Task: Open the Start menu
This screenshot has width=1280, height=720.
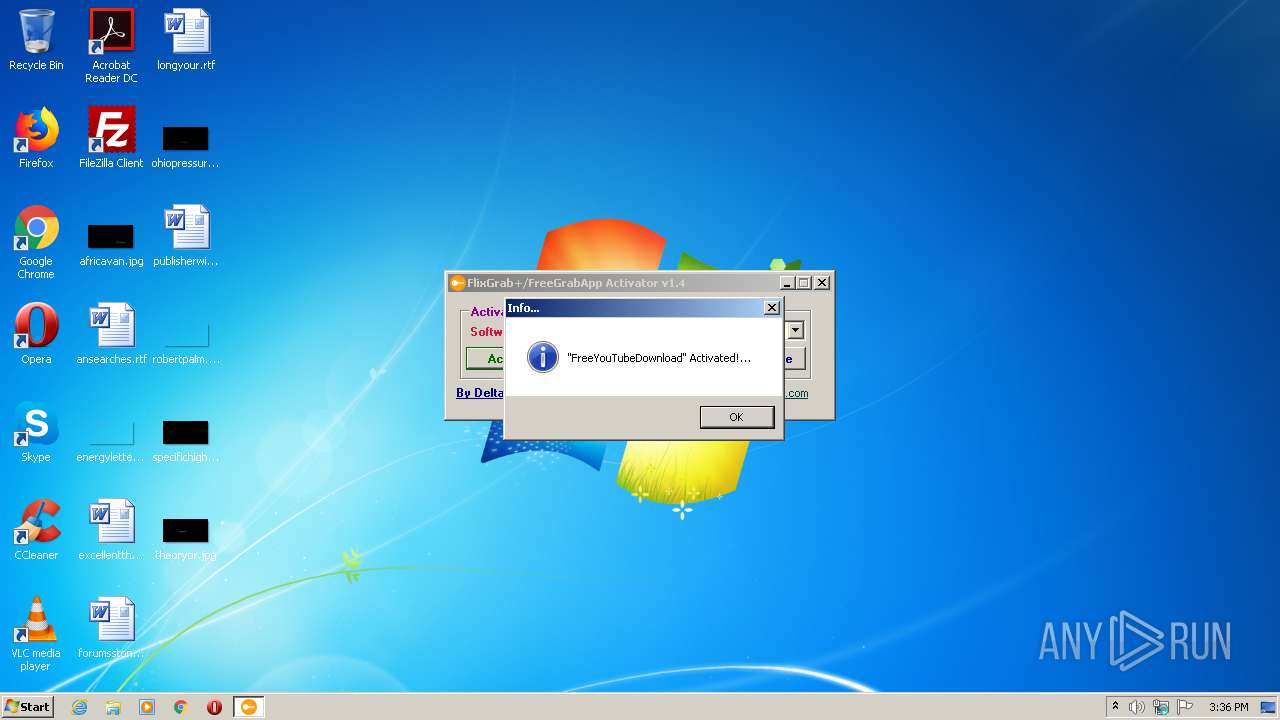Action: click(28, 707)
